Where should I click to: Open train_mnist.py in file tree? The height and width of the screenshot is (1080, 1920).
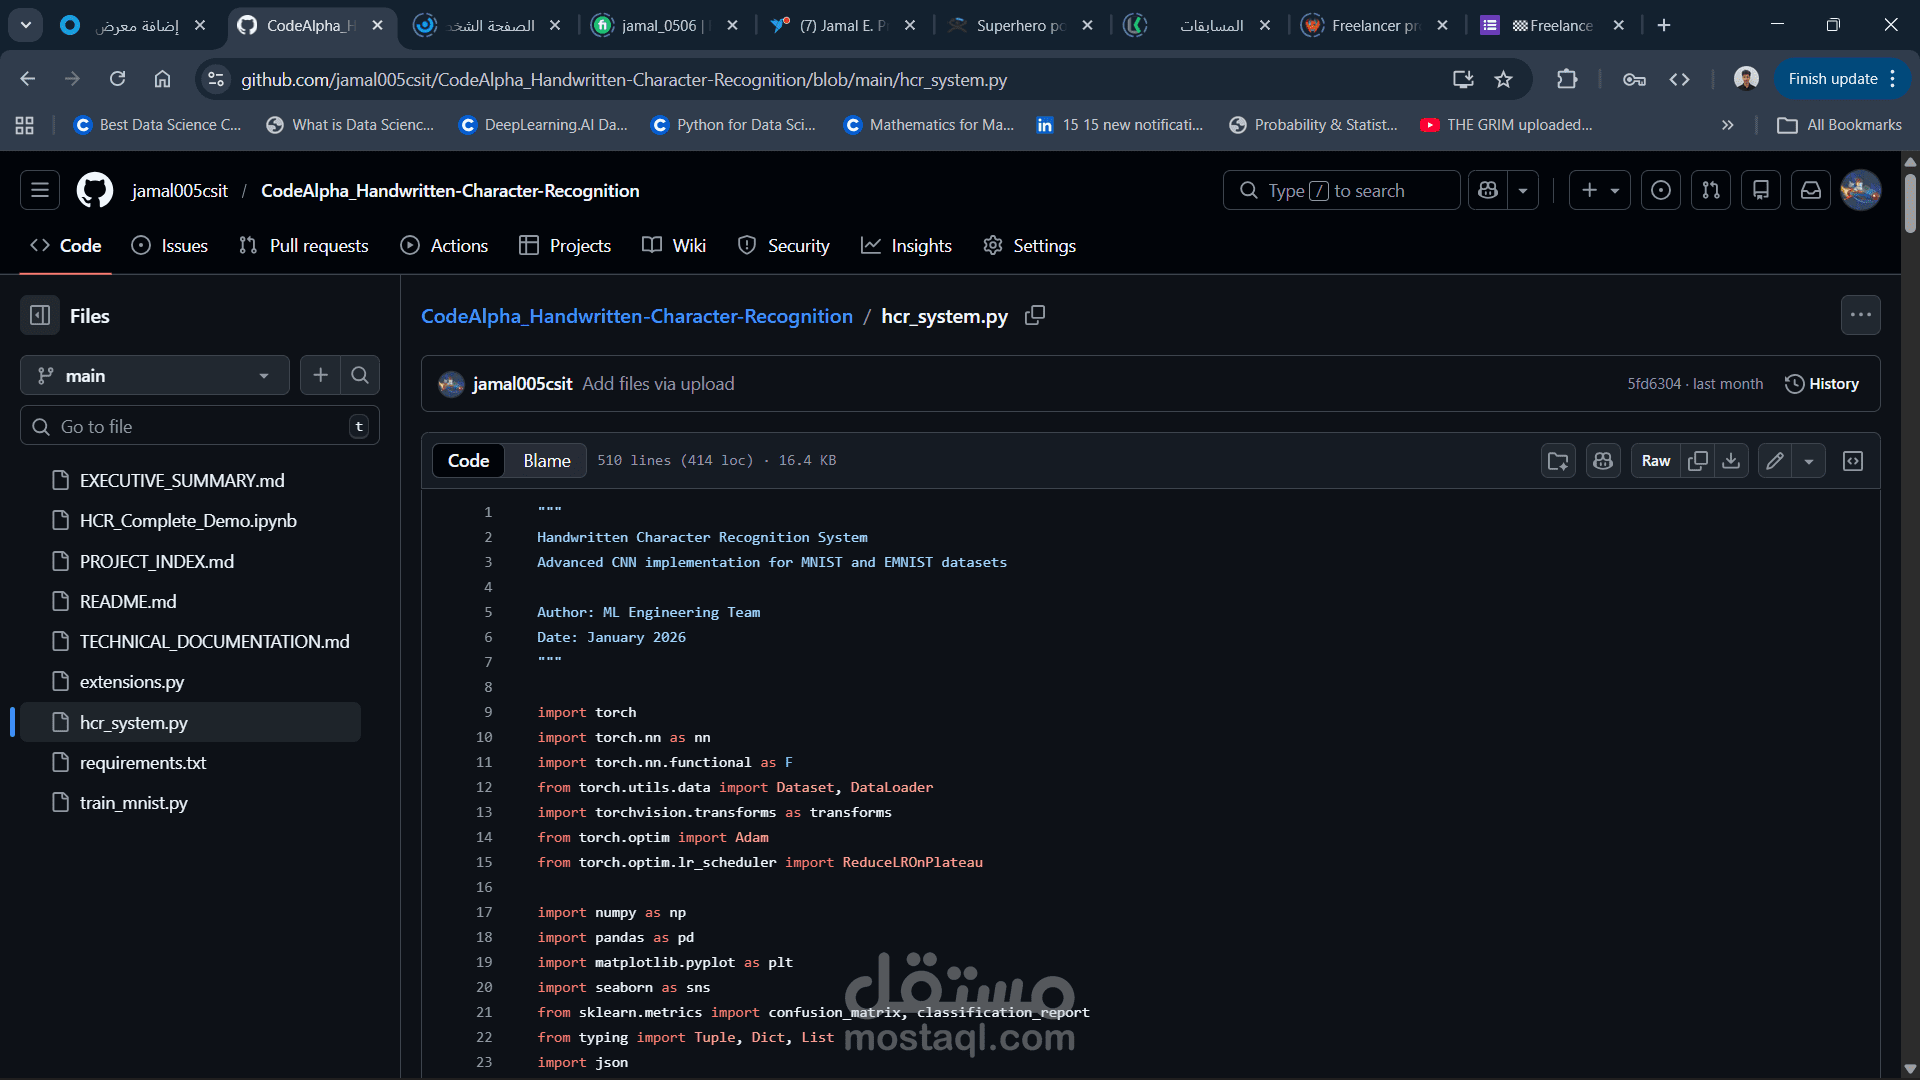tap(133, 803)
